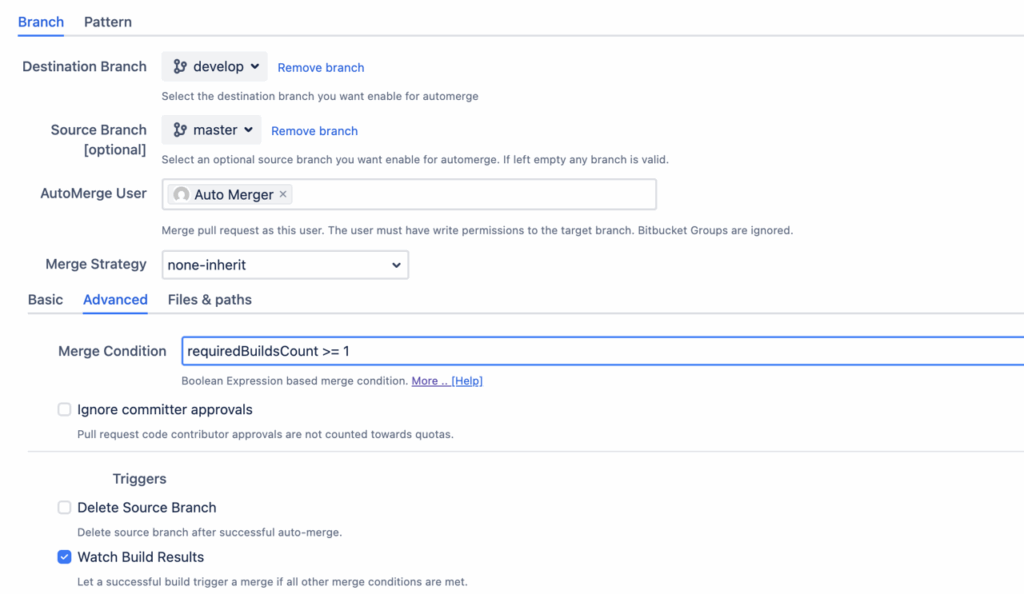This screenshot has height=594, width=1024.
Task: Select the Basic tab
Action: [x=45, y=300]
